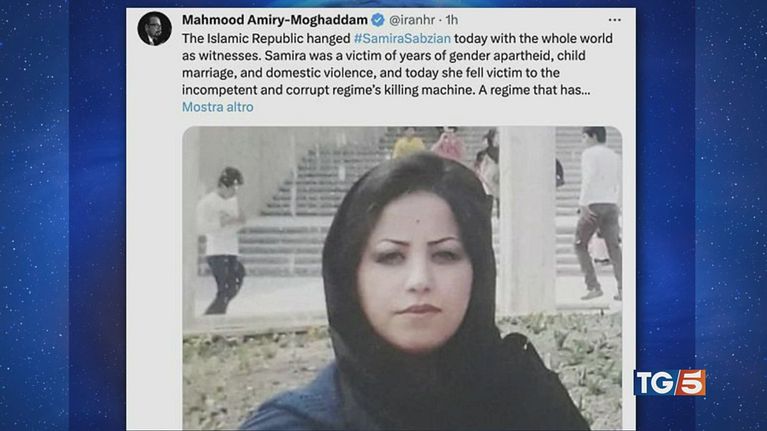
Task: Open Mahmood Amiry-Moghaddam's profile avatar
Action: coord(155,29)
